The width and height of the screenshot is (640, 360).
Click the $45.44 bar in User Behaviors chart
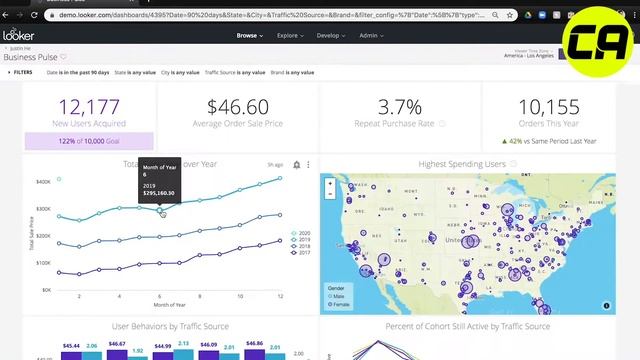click(x=71, y=356)
